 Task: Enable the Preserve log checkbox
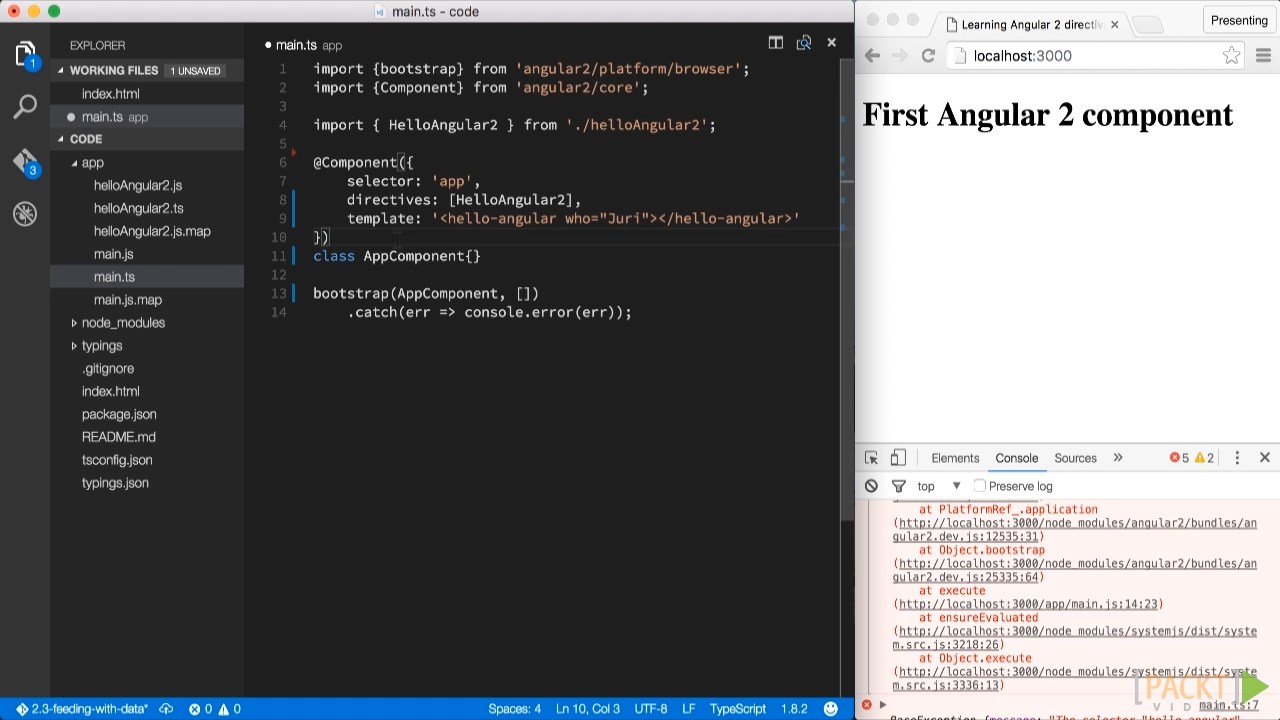(x=980, y=486)
